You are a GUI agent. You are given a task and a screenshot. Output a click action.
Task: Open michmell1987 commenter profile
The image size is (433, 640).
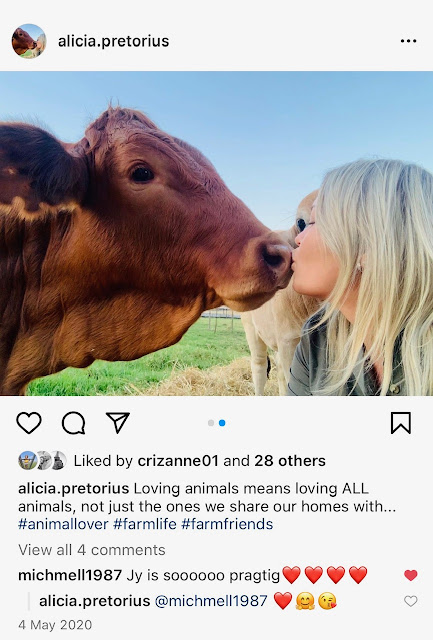(x=70, y=575)
